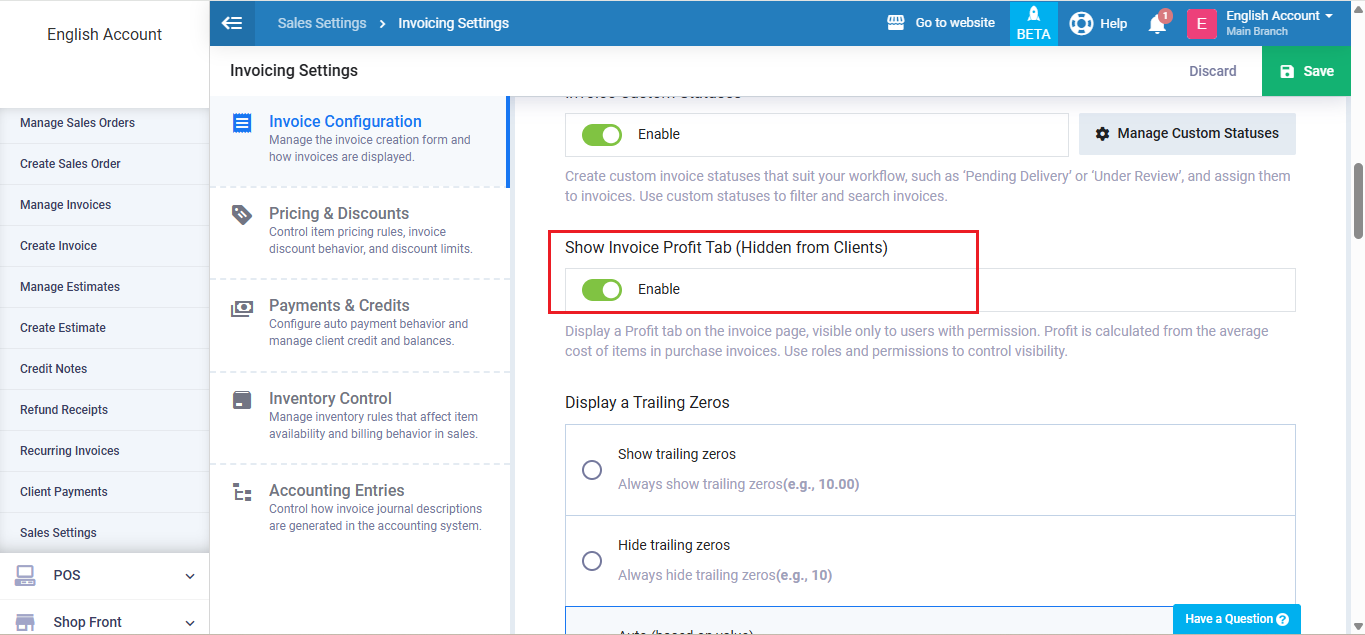Click the Pricing & Discounts tag icon
Viewport: 1365px width, 635px height.
[242, 214]
